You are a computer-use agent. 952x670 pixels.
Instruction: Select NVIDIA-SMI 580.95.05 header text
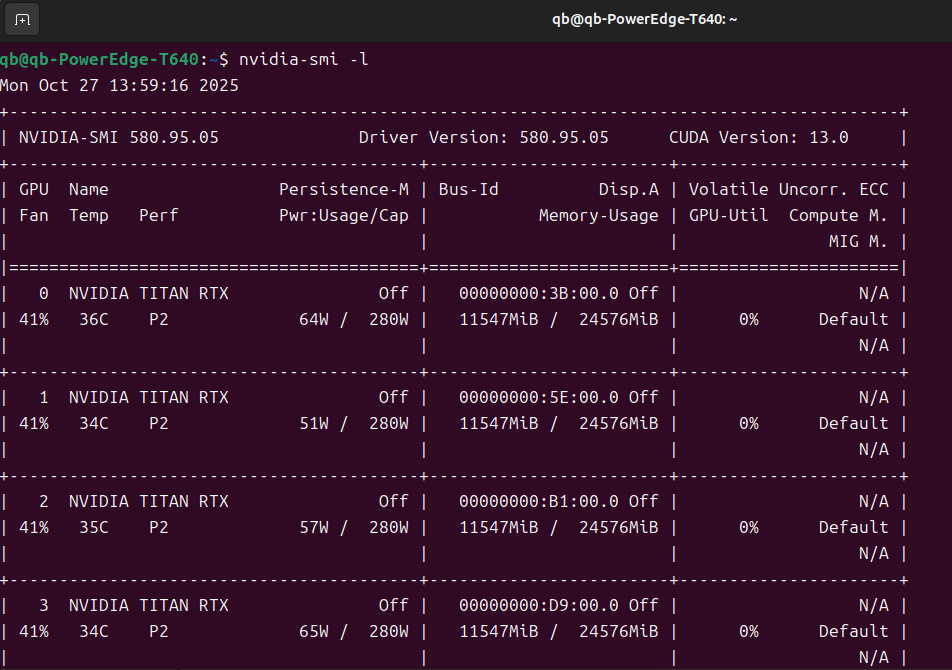click(119, 138)
